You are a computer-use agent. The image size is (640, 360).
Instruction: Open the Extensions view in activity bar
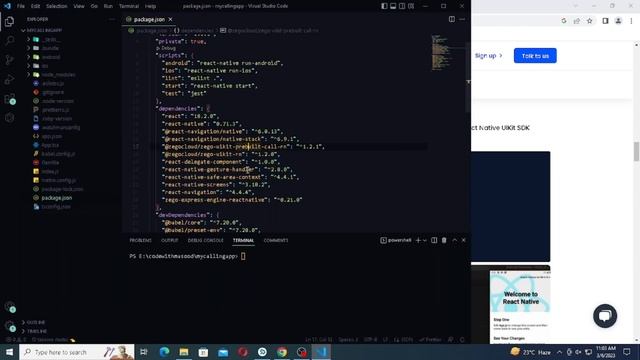click(x=9, y=99)
